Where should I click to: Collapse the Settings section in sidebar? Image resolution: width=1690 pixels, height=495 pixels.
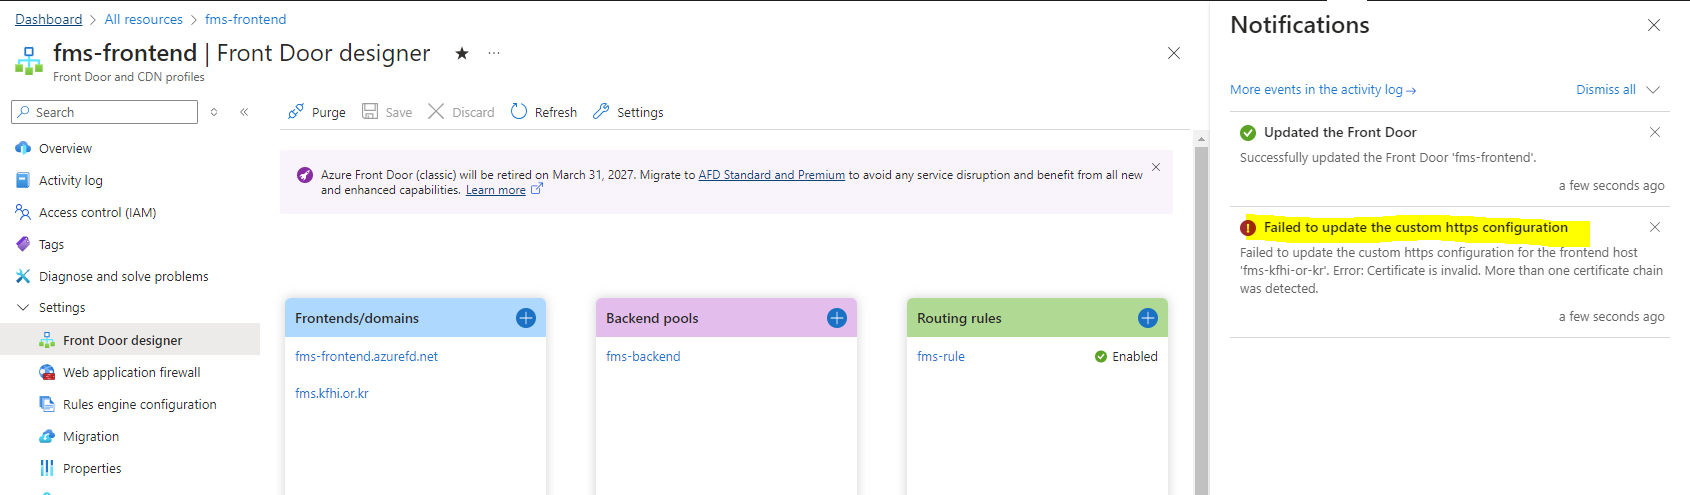[x=23, y=308]
